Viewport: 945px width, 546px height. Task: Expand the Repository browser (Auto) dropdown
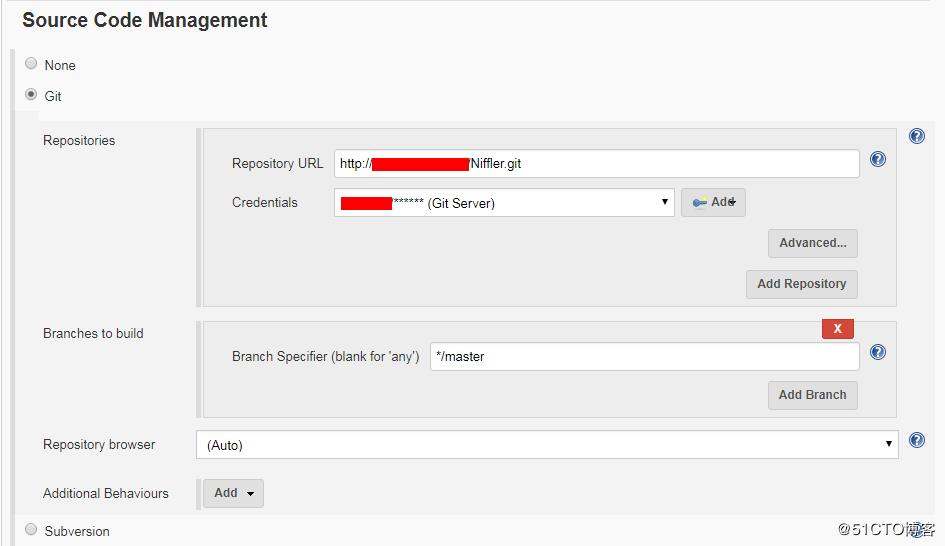(547, 445)
